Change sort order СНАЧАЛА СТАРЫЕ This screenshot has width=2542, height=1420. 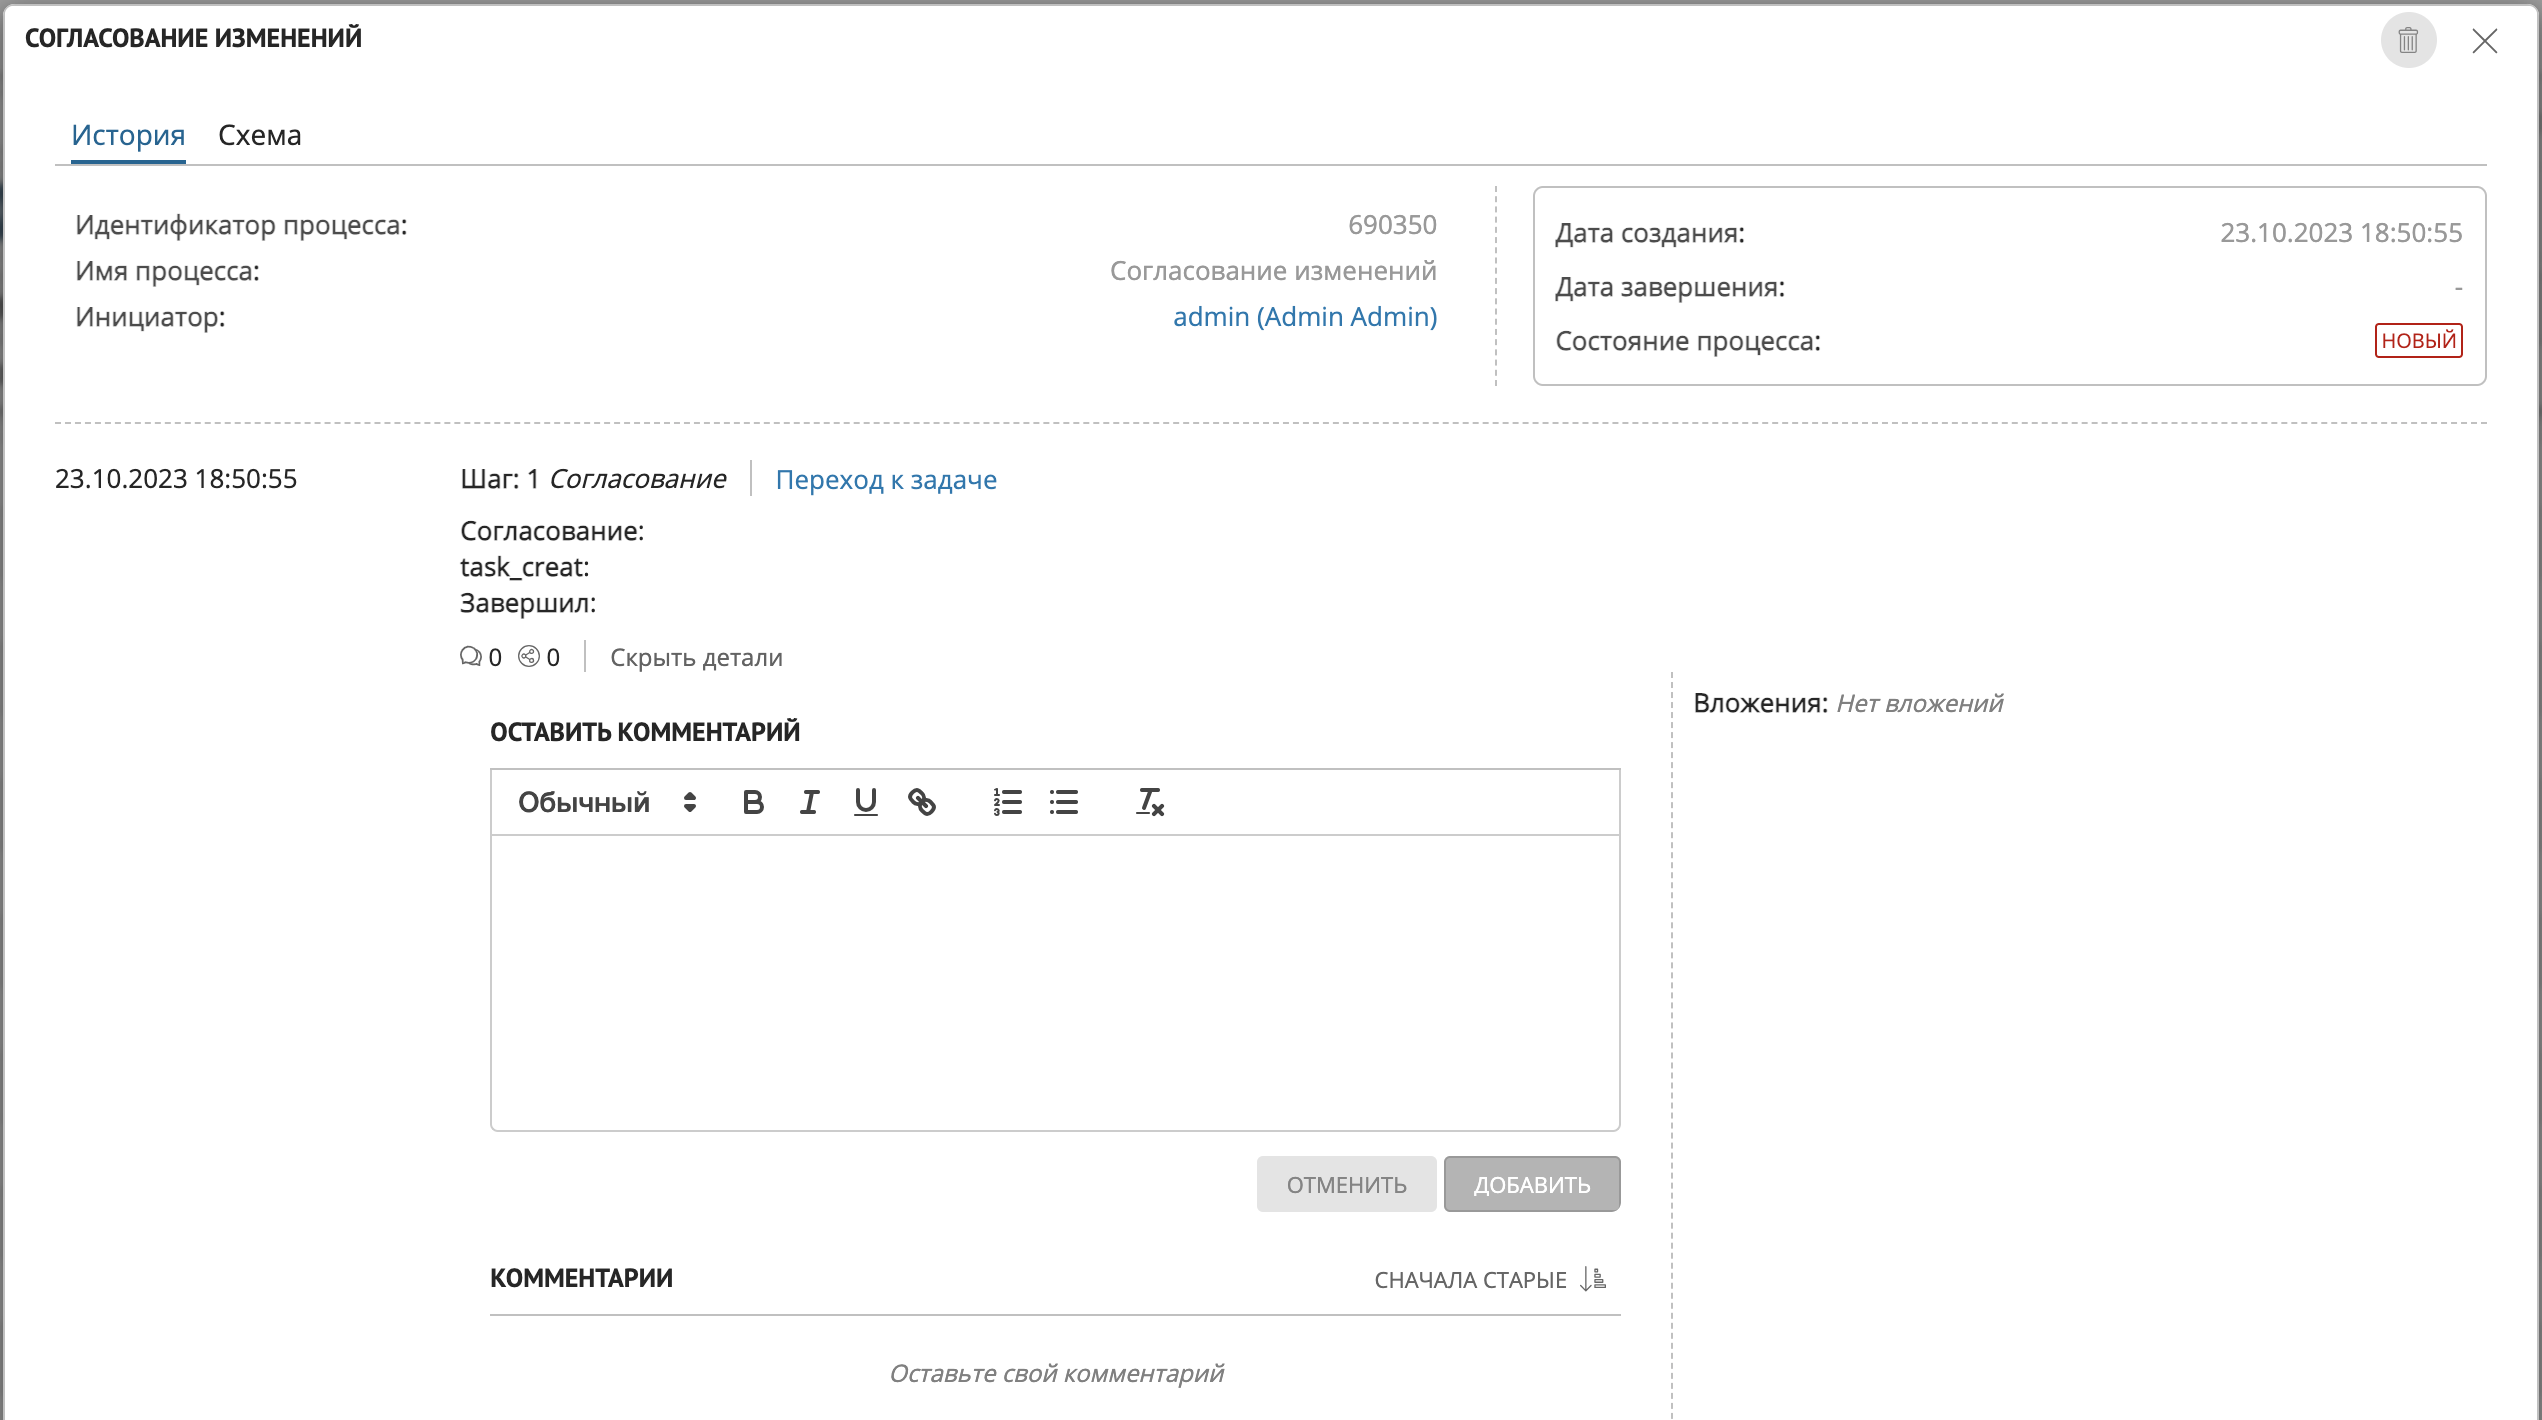(x=1490, y=1280)
